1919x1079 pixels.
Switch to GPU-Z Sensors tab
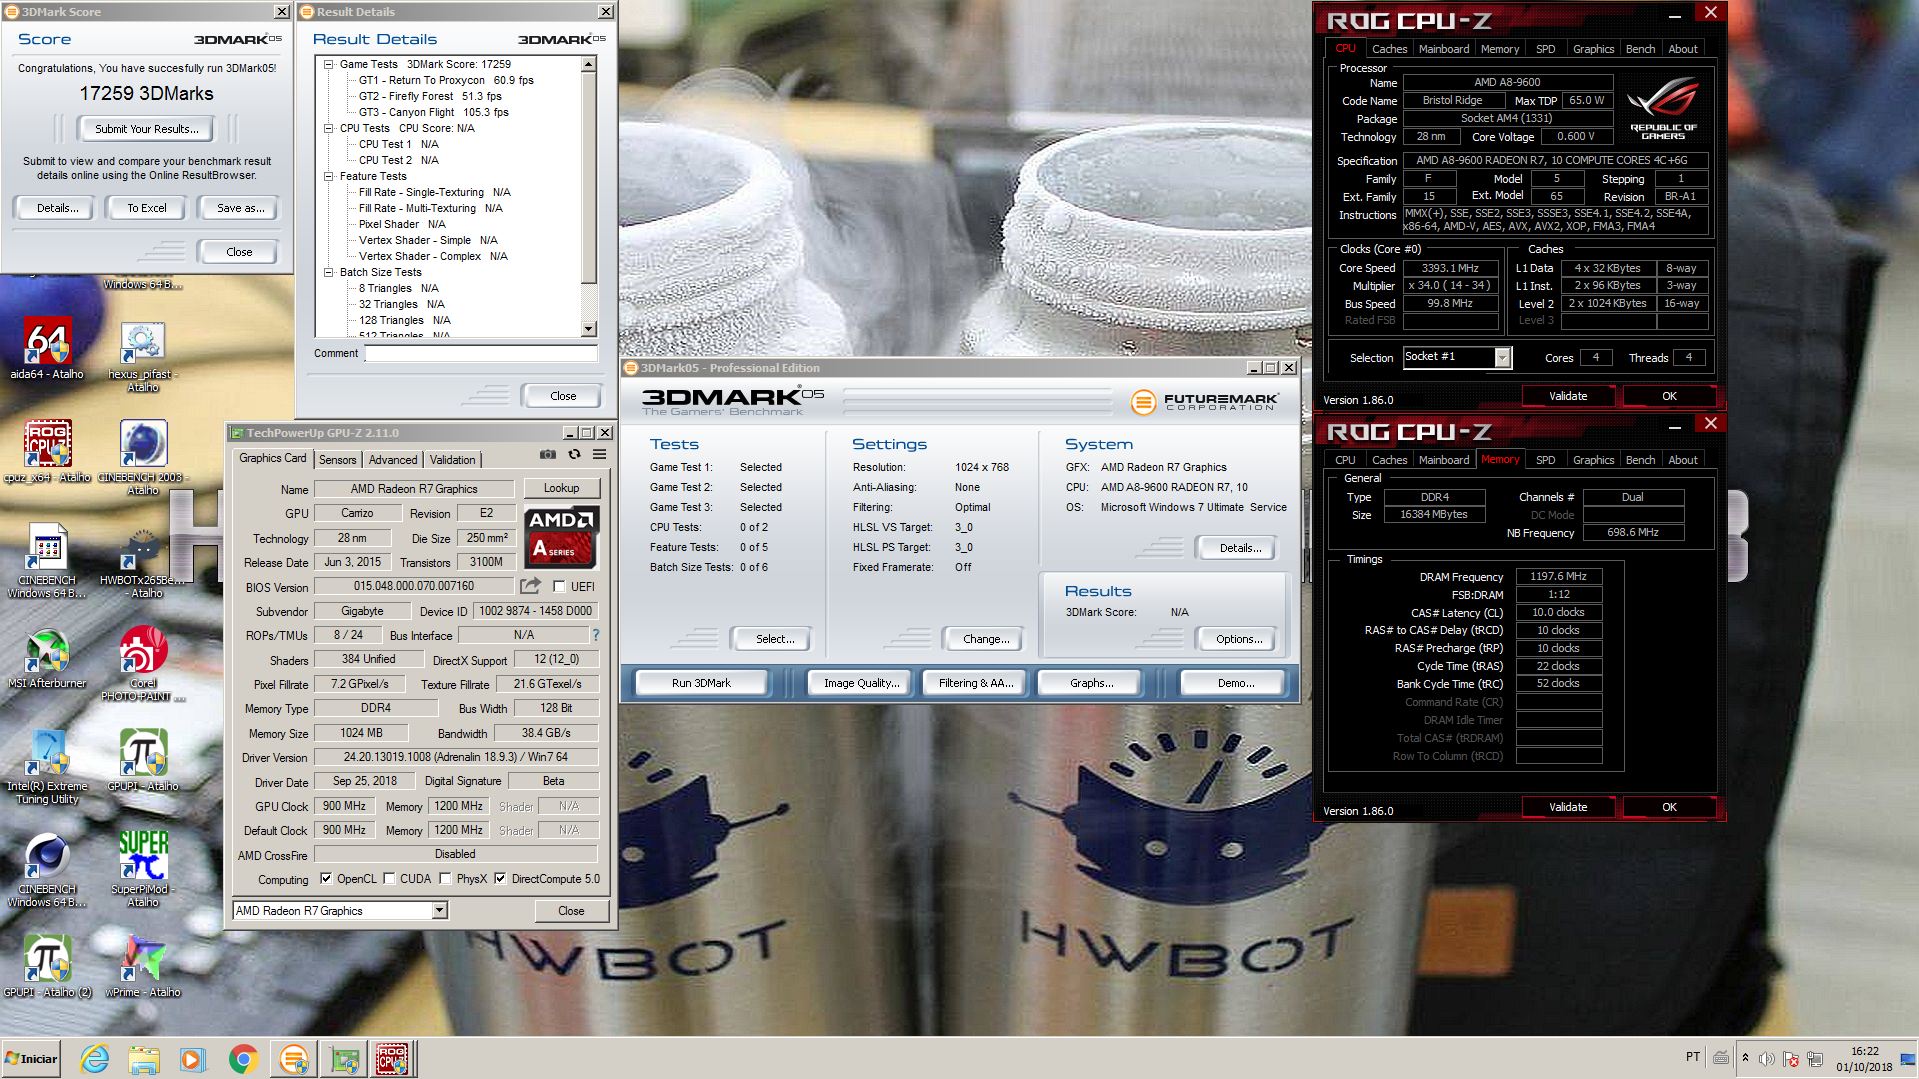[338, 460]
